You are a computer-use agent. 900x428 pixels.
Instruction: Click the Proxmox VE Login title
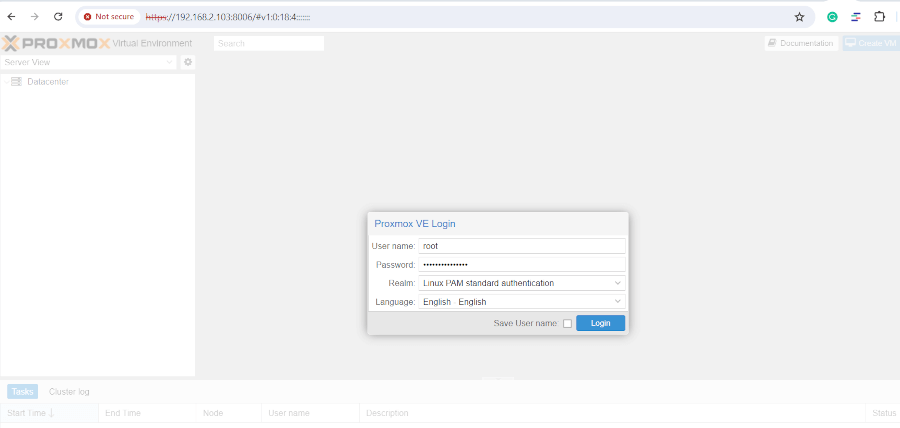click(415, 224)
